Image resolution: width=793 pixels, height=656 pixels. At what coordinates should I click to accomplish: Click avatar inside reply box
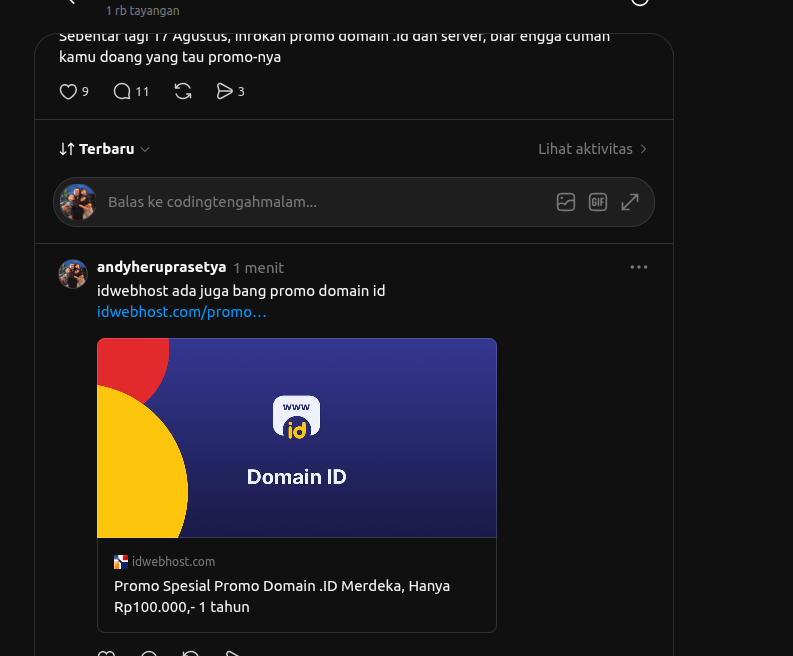(x=78, y=202)
